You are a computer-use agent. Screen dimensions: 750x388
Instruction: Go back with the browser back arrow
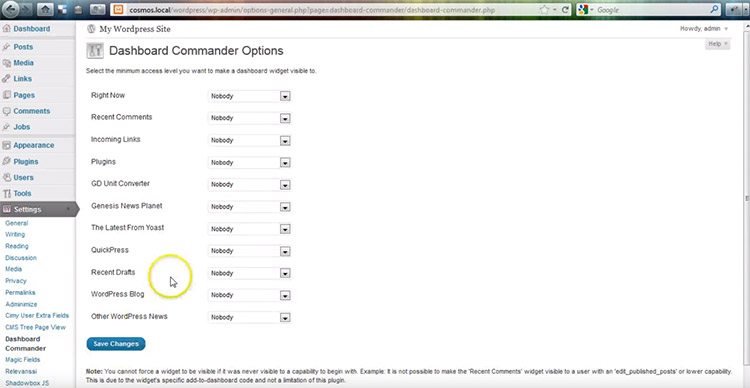point(12,9)
